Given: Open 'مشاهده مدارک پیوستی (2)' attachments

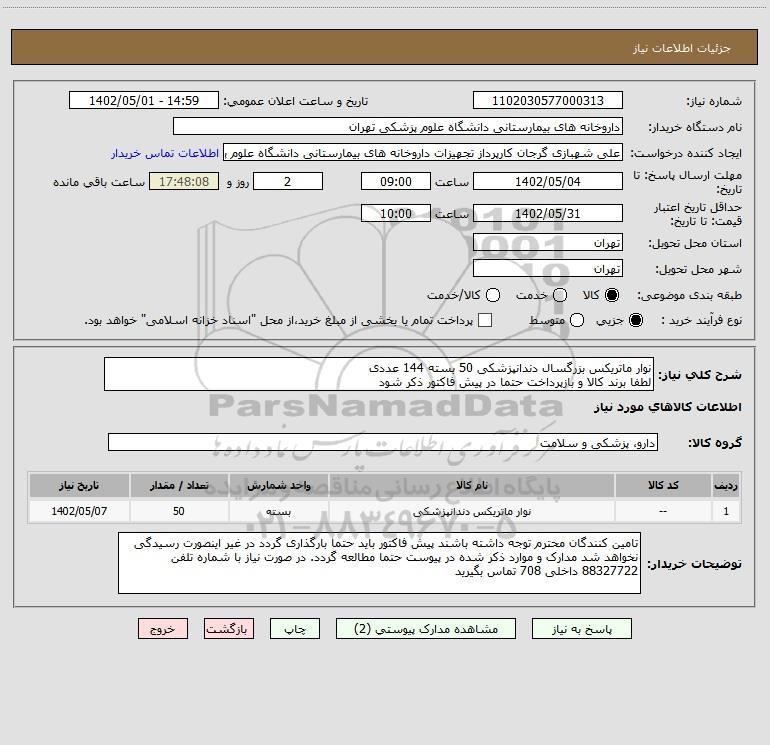Looking at the screenshot, I should [426, 629].
